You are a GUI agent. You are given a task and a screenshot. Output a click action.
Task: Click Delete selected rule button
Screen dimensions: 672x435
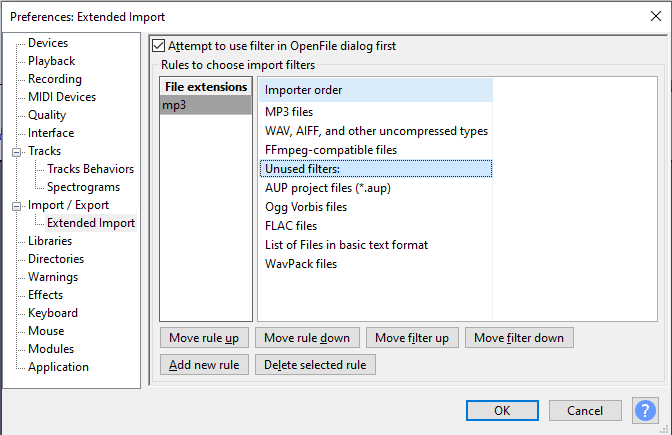[x=315, y=365]
